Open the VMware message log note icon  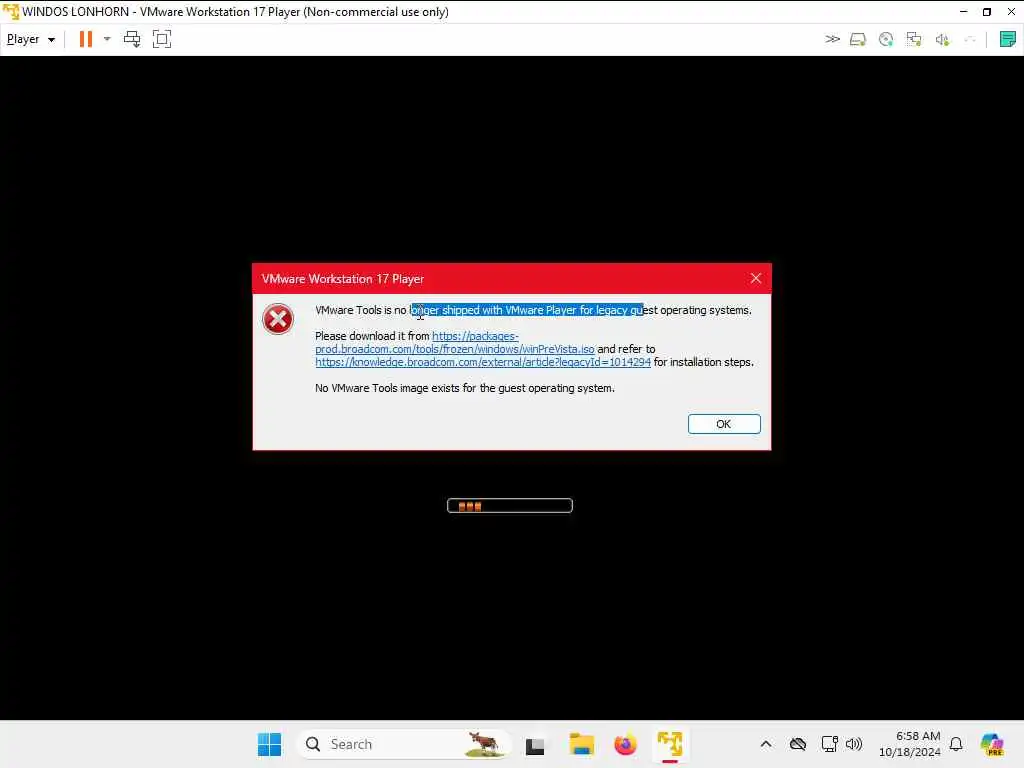[x=1008, y=39]
